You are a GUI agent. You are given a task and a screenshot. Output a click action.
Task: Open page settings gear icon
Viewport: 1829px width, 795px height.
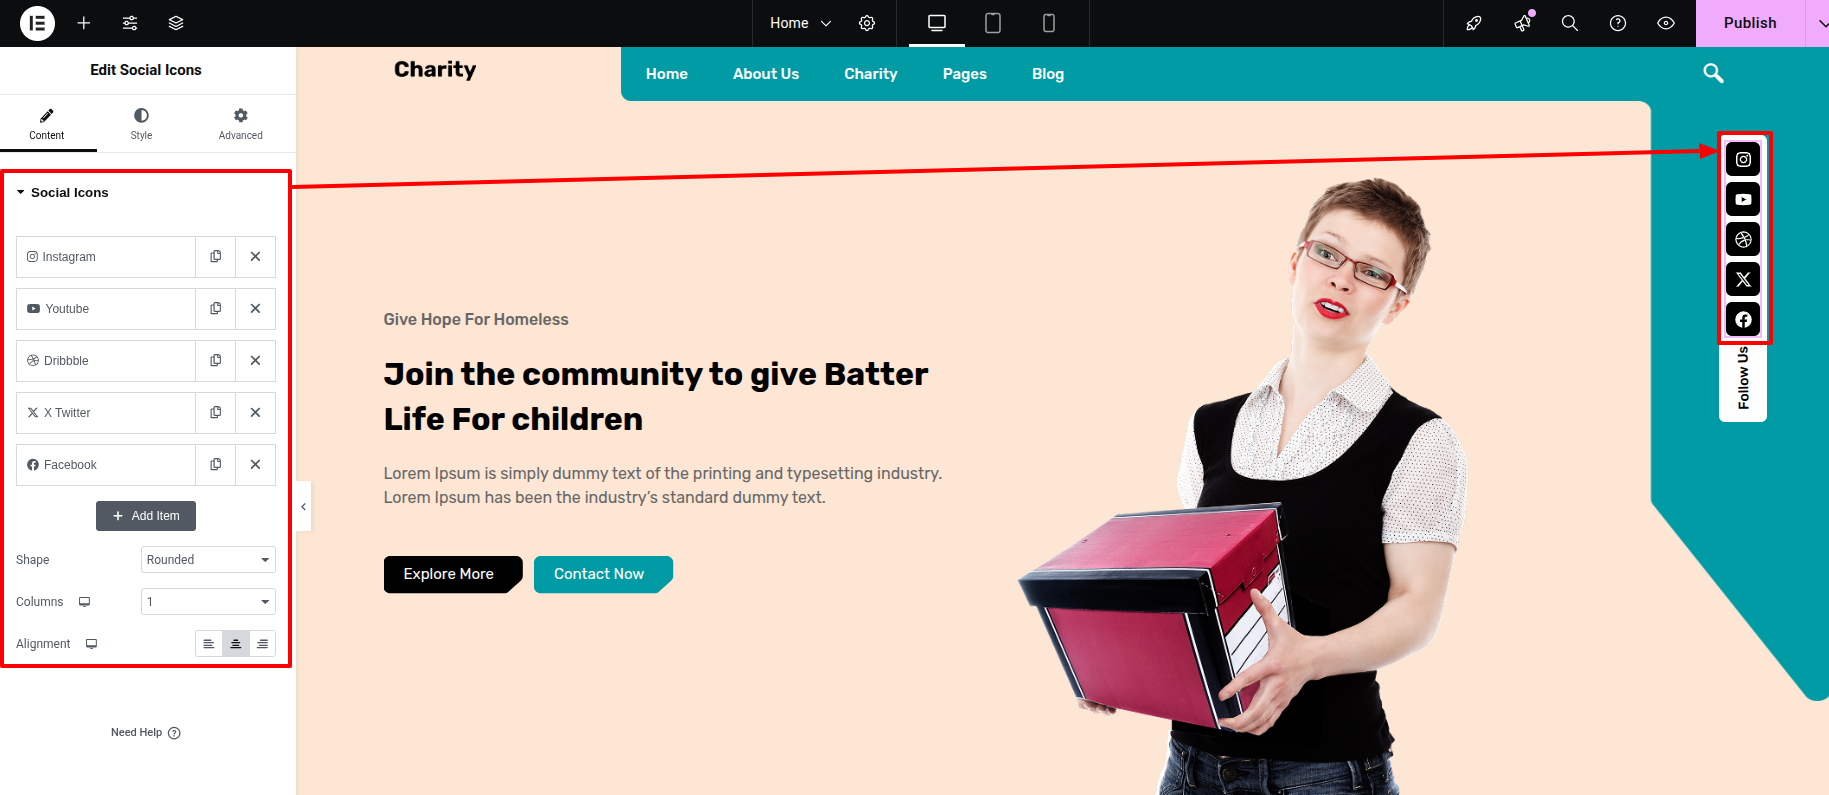pyautogui.click(x=867, y=23)
